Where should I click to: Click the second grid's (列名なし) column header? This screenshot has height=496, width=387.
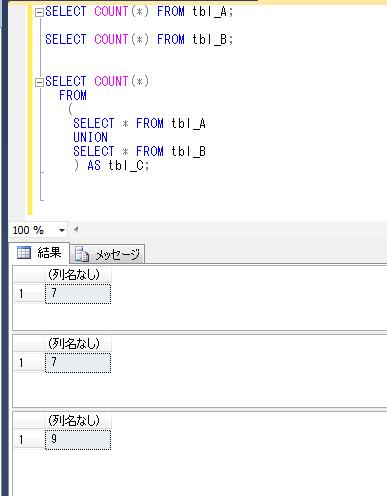click(x=78, y=344)
